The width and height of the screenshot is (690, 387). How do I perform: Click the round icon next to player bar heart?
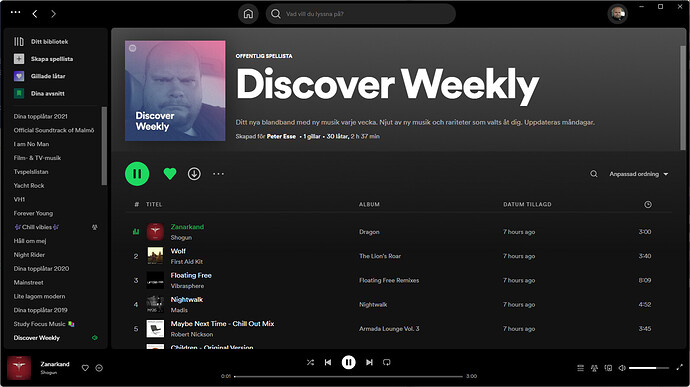(x=99, y=368)
